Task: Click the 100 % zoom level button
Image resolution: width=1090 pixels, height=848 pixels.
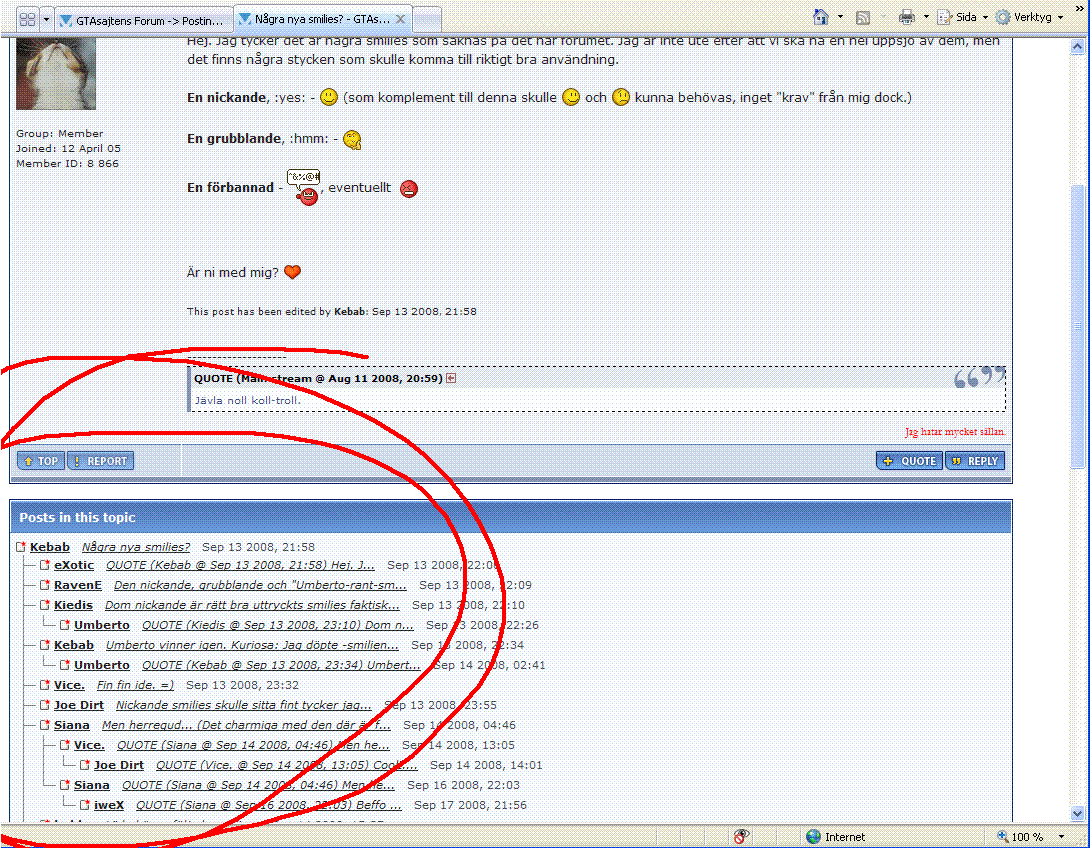Action: [x=1020, y=837]
